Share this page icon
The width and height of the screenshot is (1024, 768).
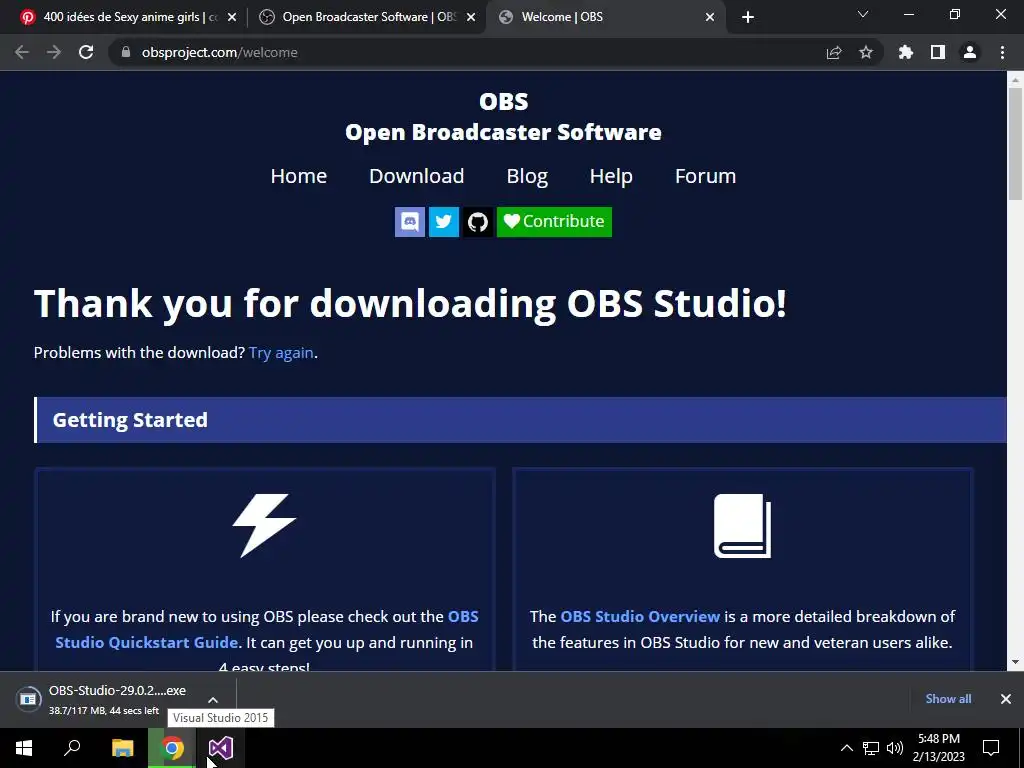(x=834, y=52)
